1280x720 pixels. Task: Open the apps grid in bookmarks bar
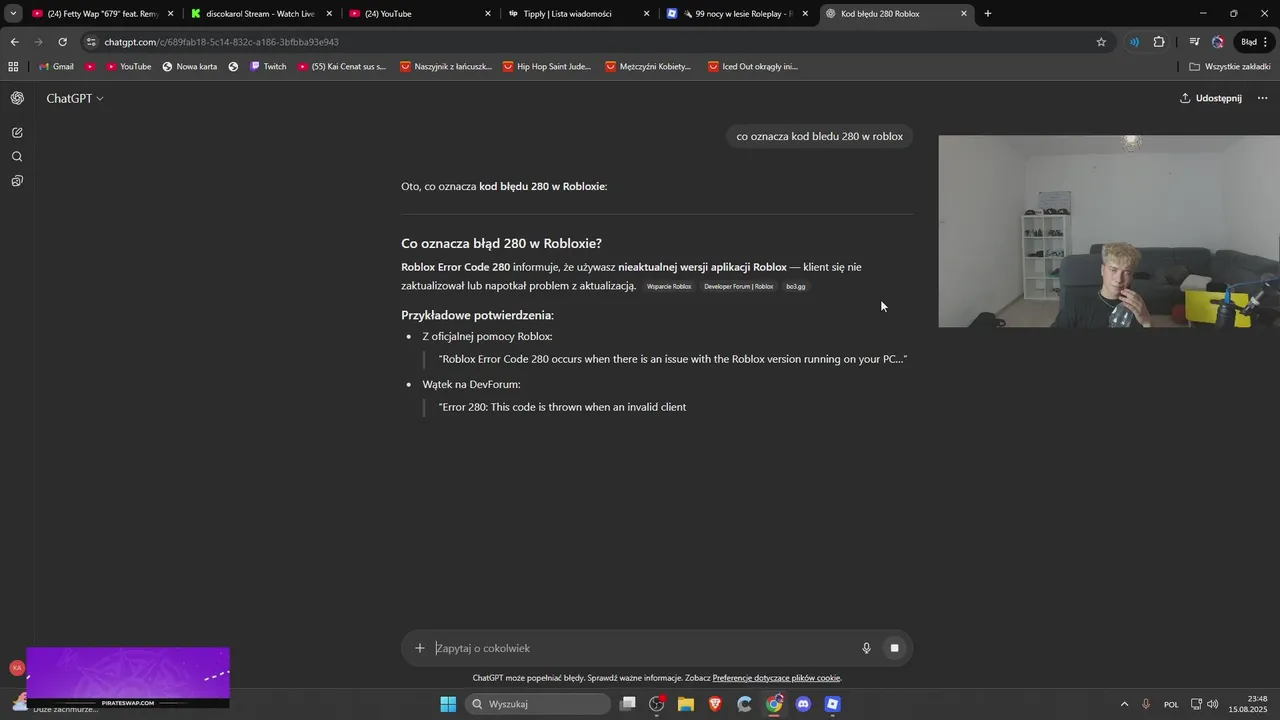(x=13, y=66)
